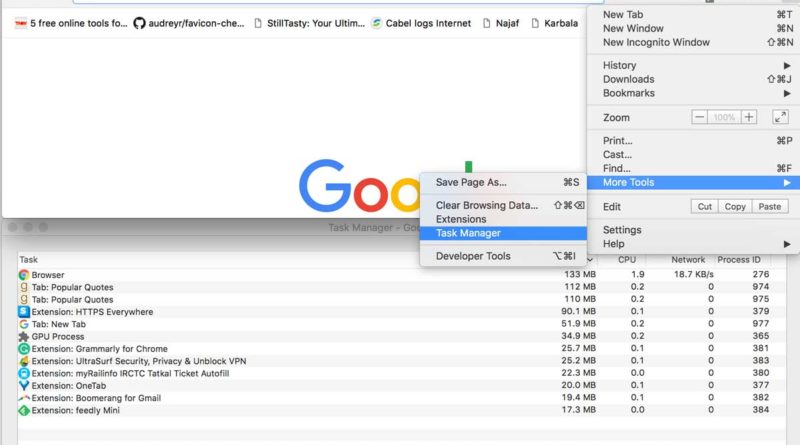Screen dimensions: 800x445
Task: Sort by the CPU column header
Action: coord(627,260)
